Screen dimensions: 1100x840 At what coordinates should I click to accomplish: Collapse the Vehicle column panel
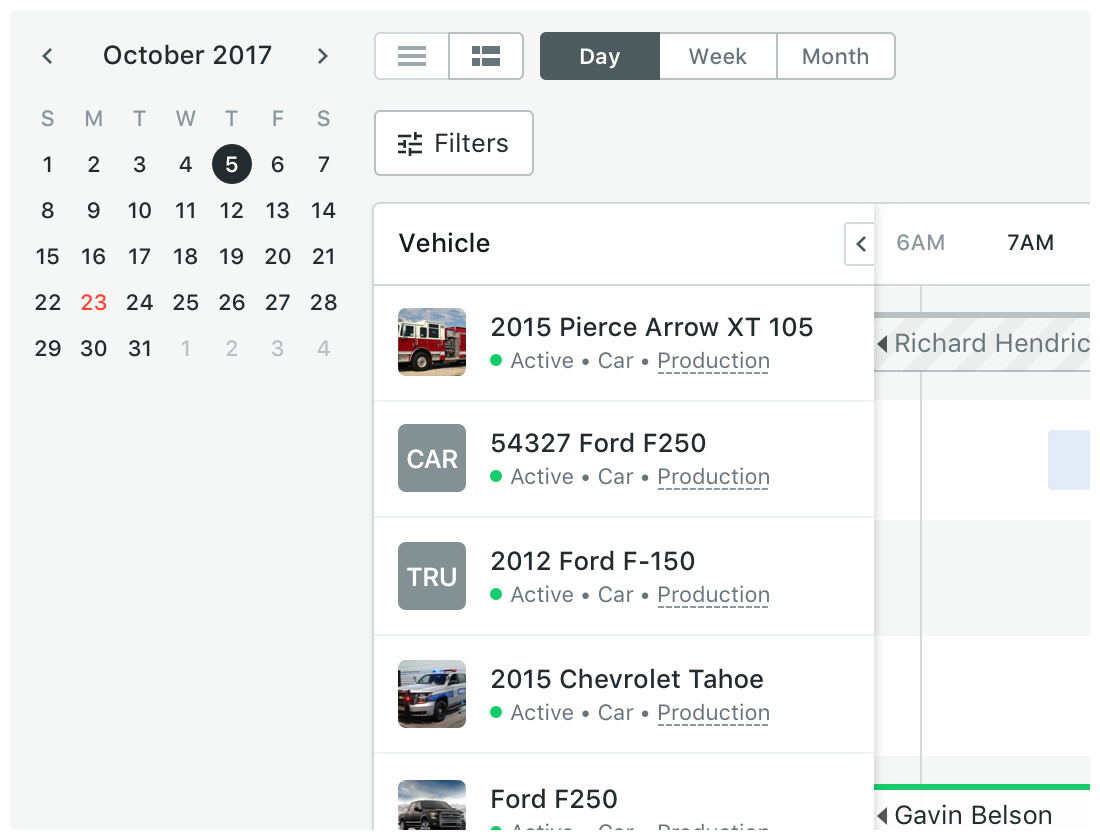click(860, 244)
